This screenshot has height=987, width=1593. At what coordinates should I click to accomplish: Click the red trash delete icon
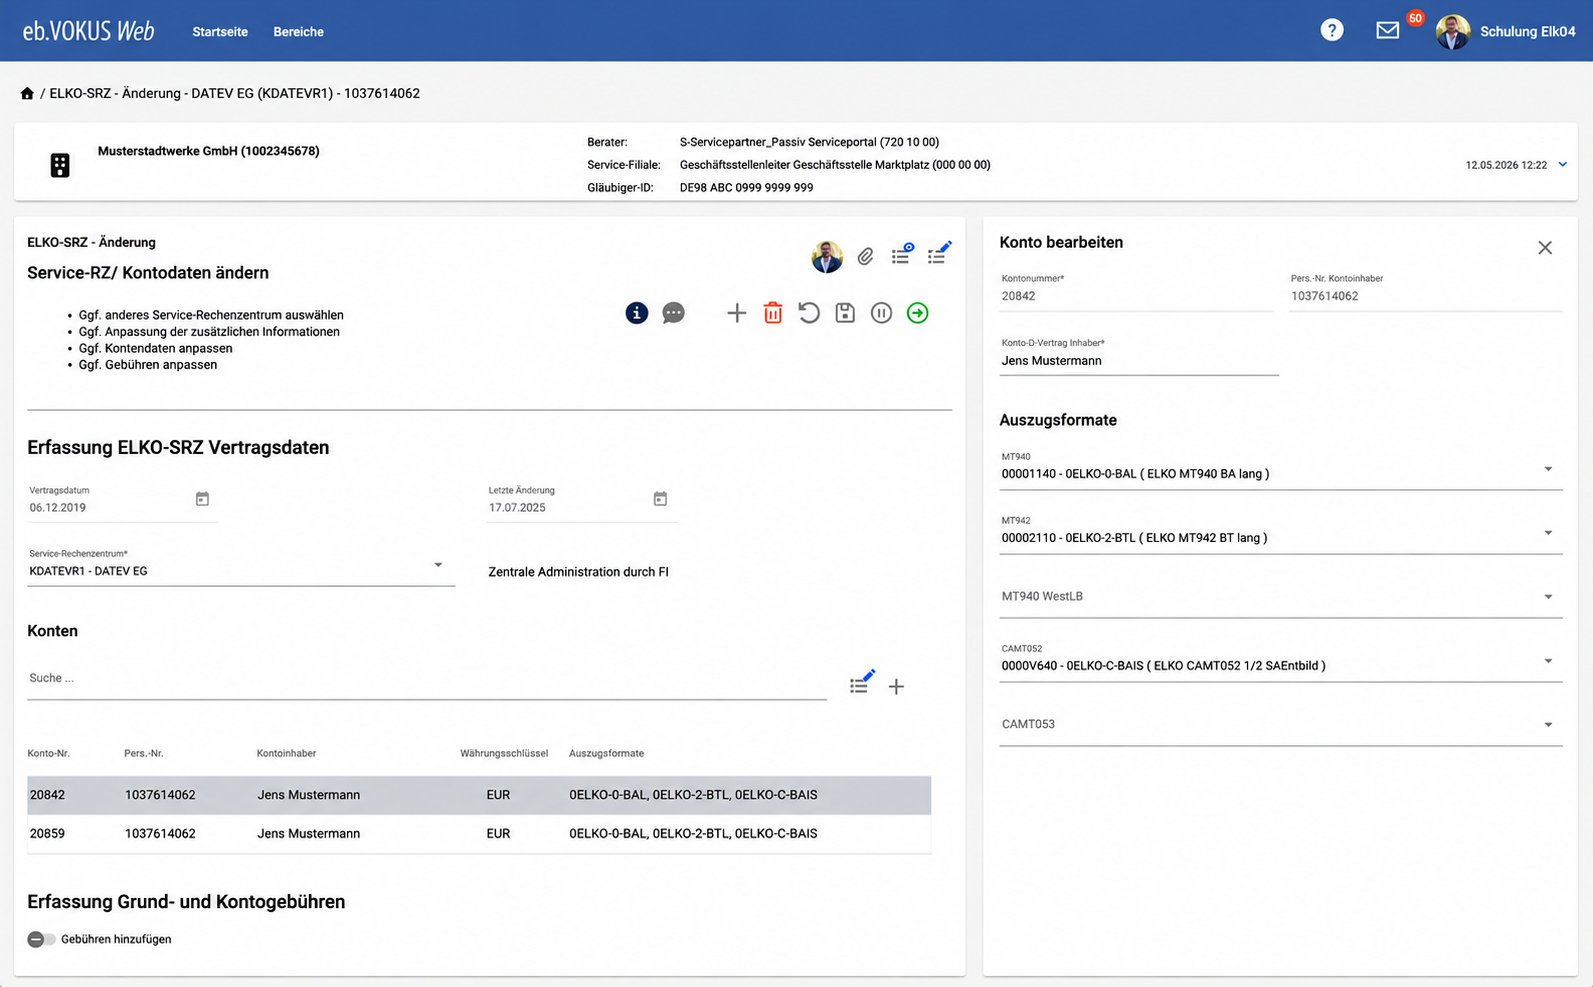click(x=773, y=313)
